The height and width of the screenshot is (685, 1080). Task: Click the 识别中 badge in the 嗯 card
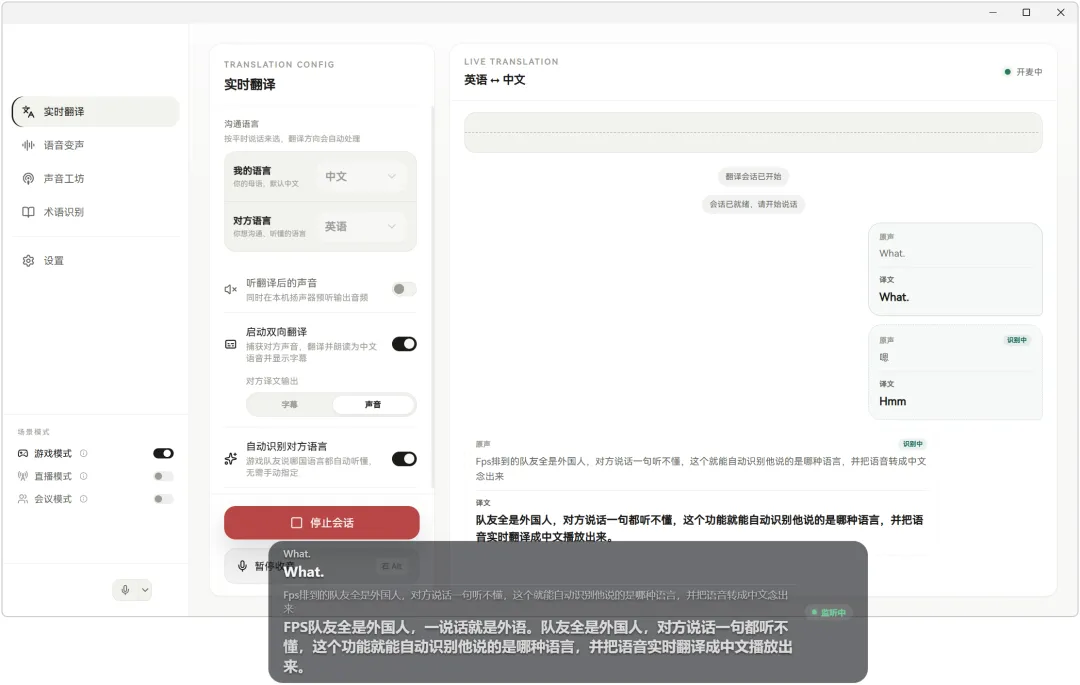coord(1017,340)
